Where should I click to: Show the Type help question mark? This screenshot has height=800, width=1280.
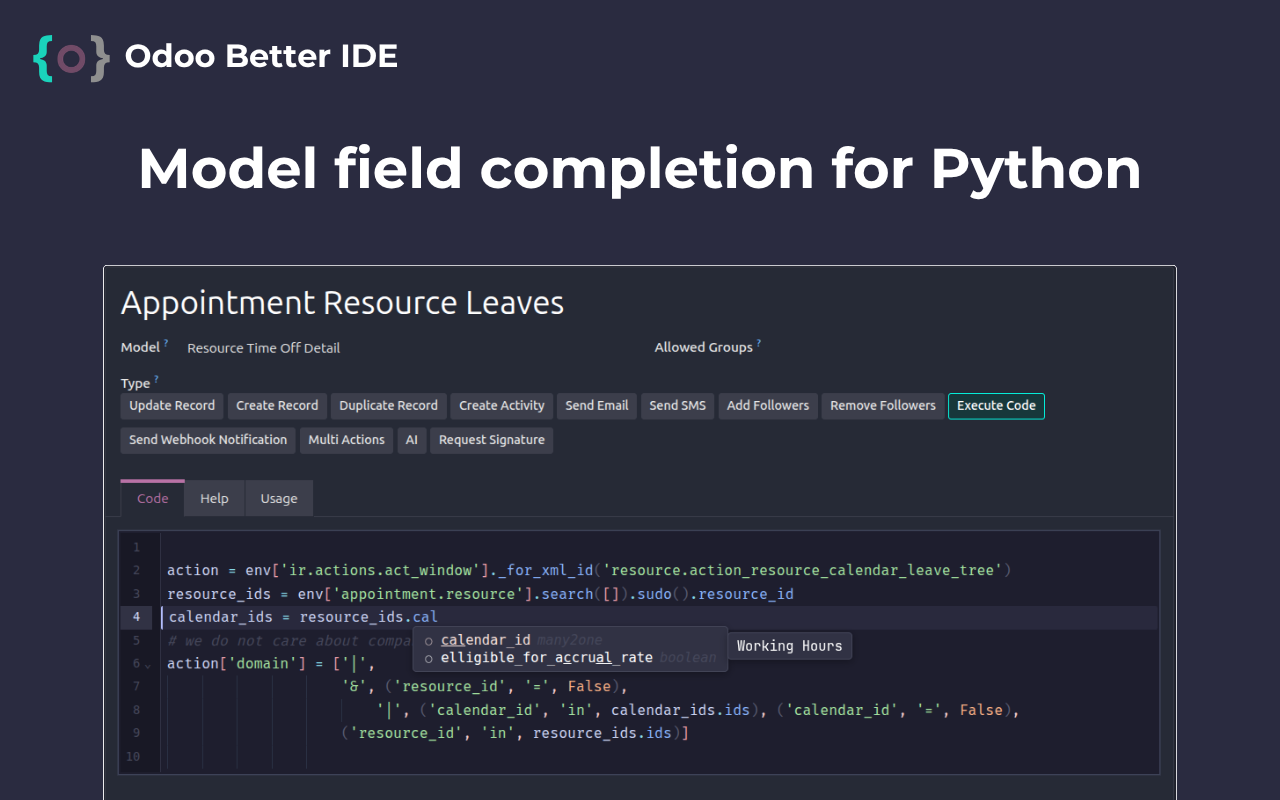click(156, 379)
